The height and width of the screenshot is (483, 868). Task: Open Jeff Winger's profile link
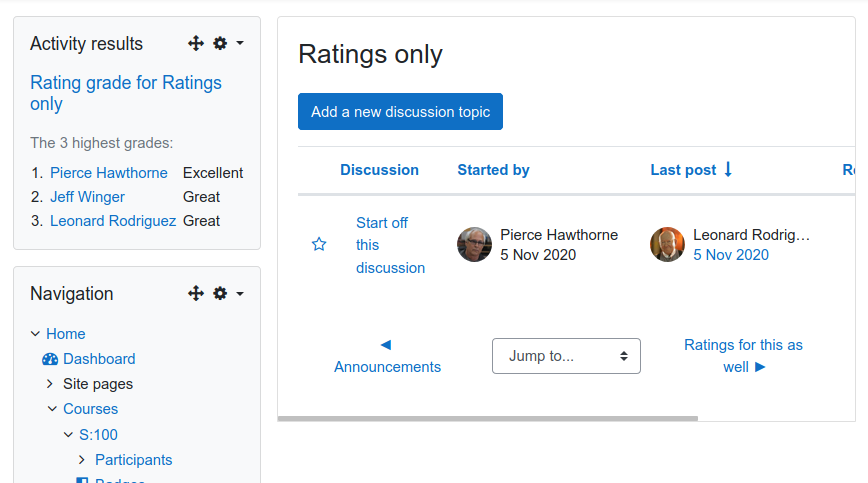[87, 197]
